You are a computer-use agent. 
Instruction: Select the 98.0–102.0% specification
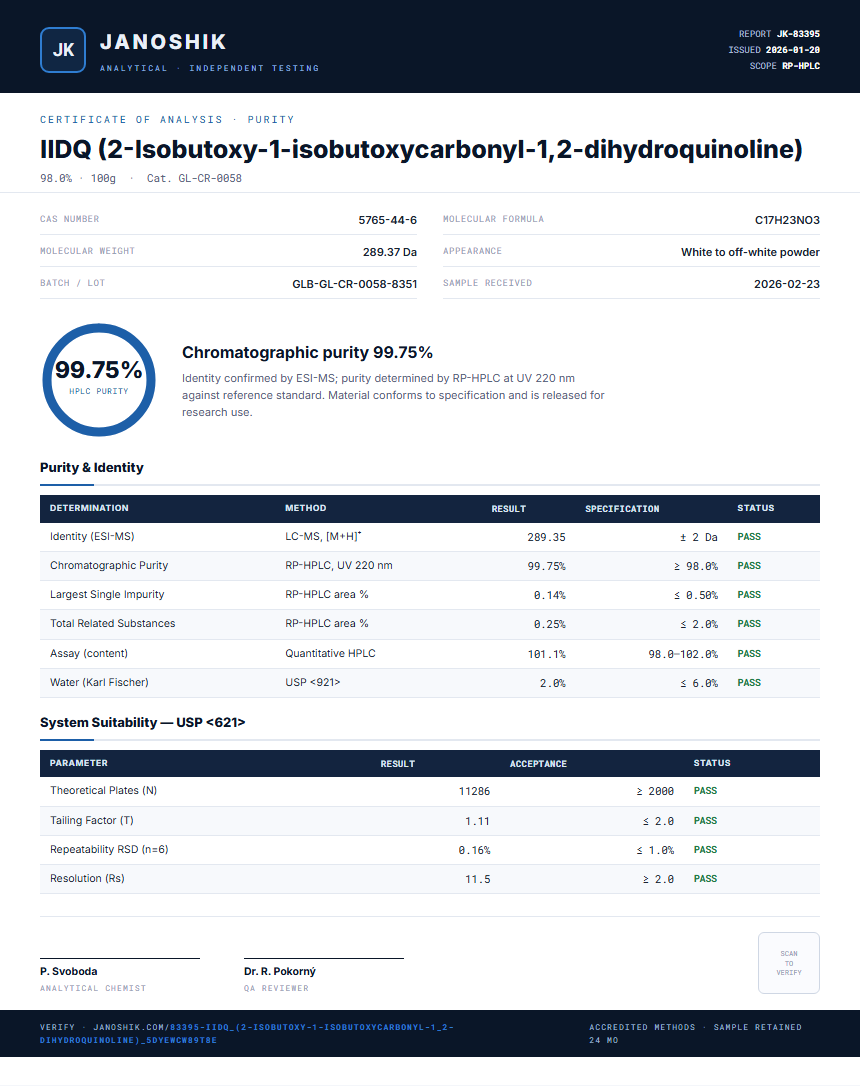pyautogui.click(x=683, y=654)
